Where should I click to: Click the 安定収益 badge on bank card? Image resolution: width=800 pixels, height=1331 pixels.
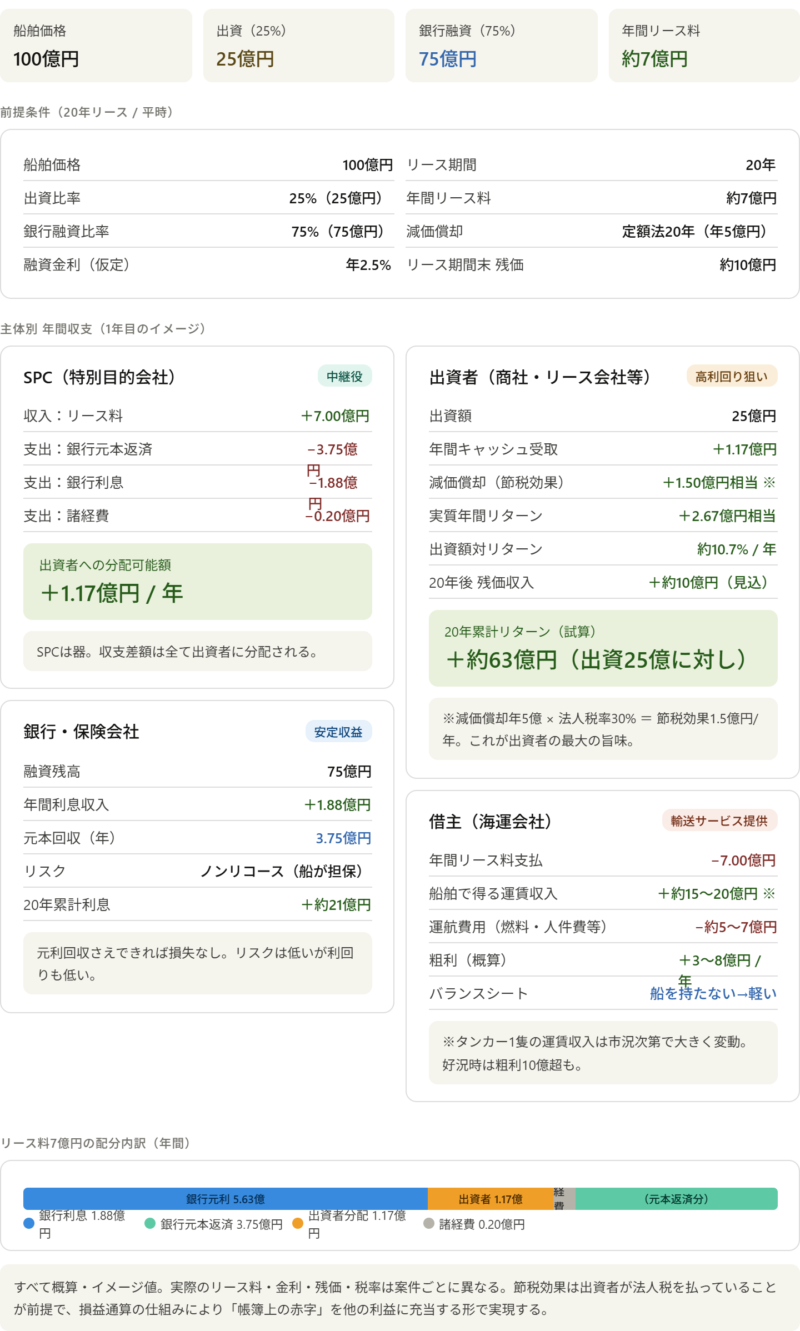[338, 731]
